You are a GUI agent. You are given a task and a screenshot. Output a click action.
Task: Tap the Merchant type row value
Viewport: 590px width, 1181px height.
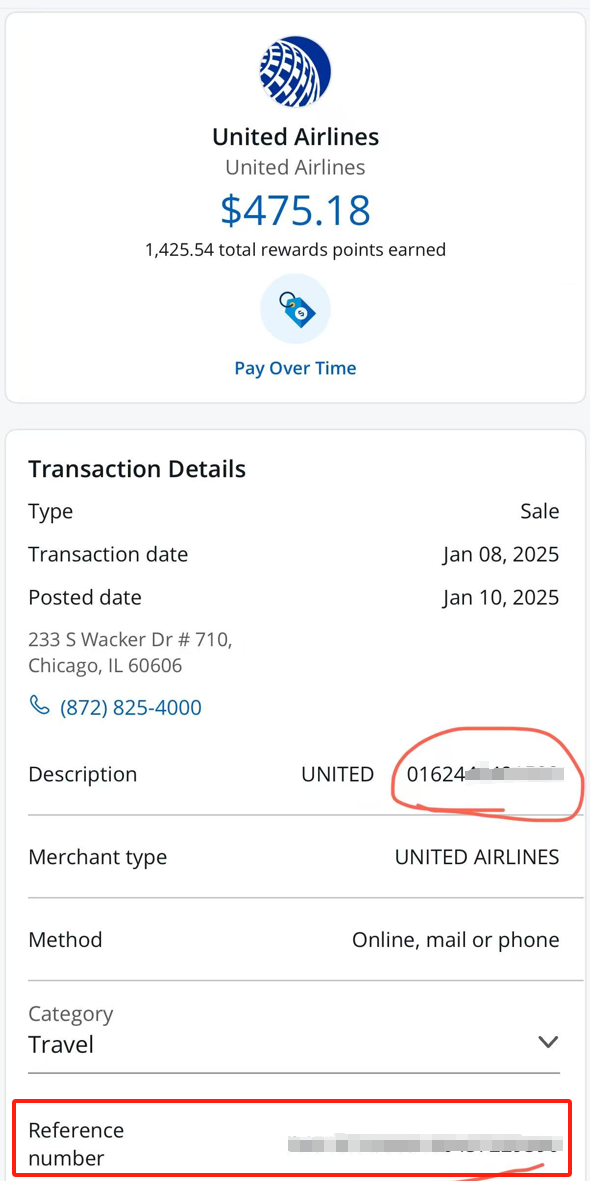click(x=477, y=857)
